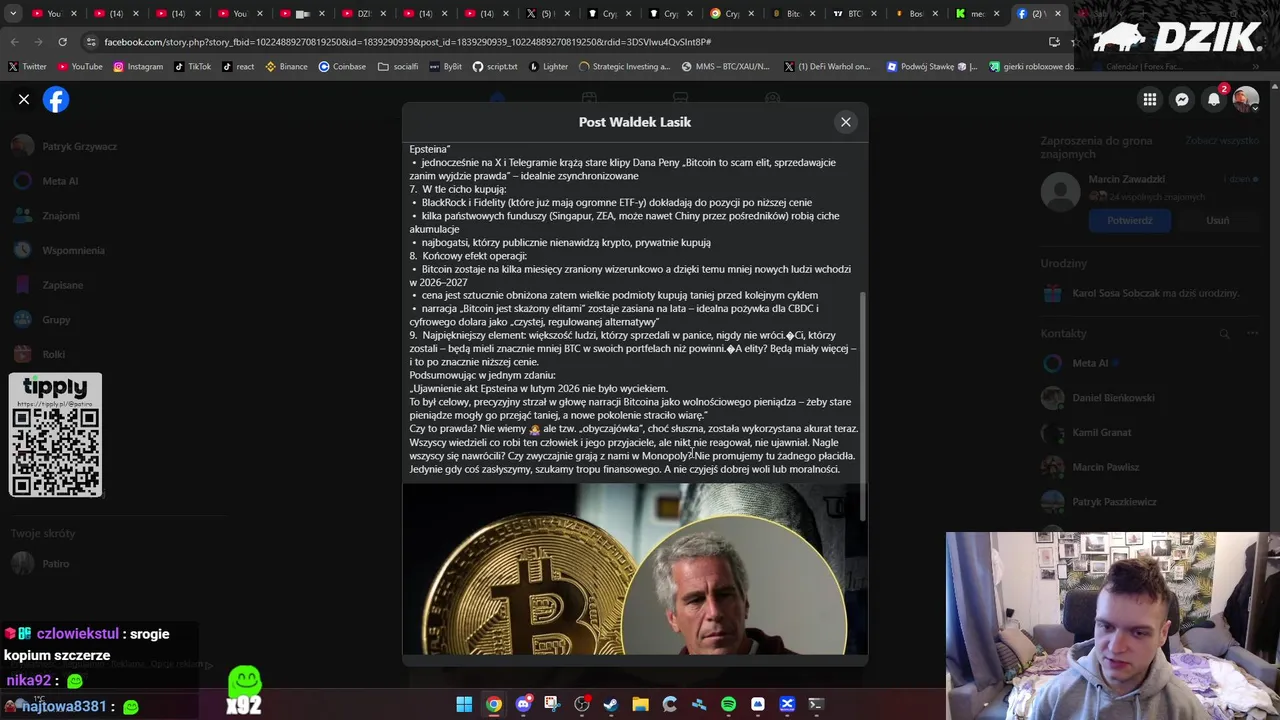Open Znajomi in the left sidebar
Screen dimensions: 1280x720
coord(46,216)
